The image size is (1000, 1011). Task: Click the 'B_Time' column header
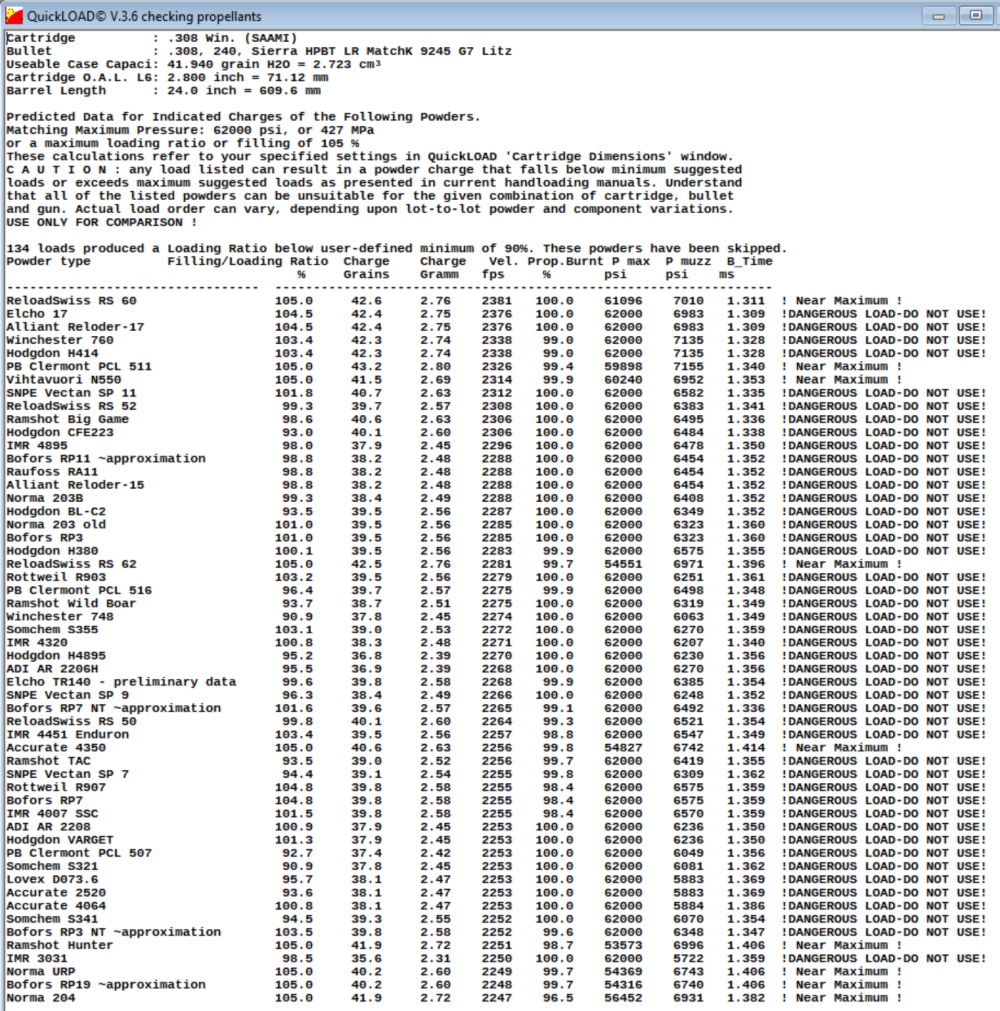click(x=749, y=261)
